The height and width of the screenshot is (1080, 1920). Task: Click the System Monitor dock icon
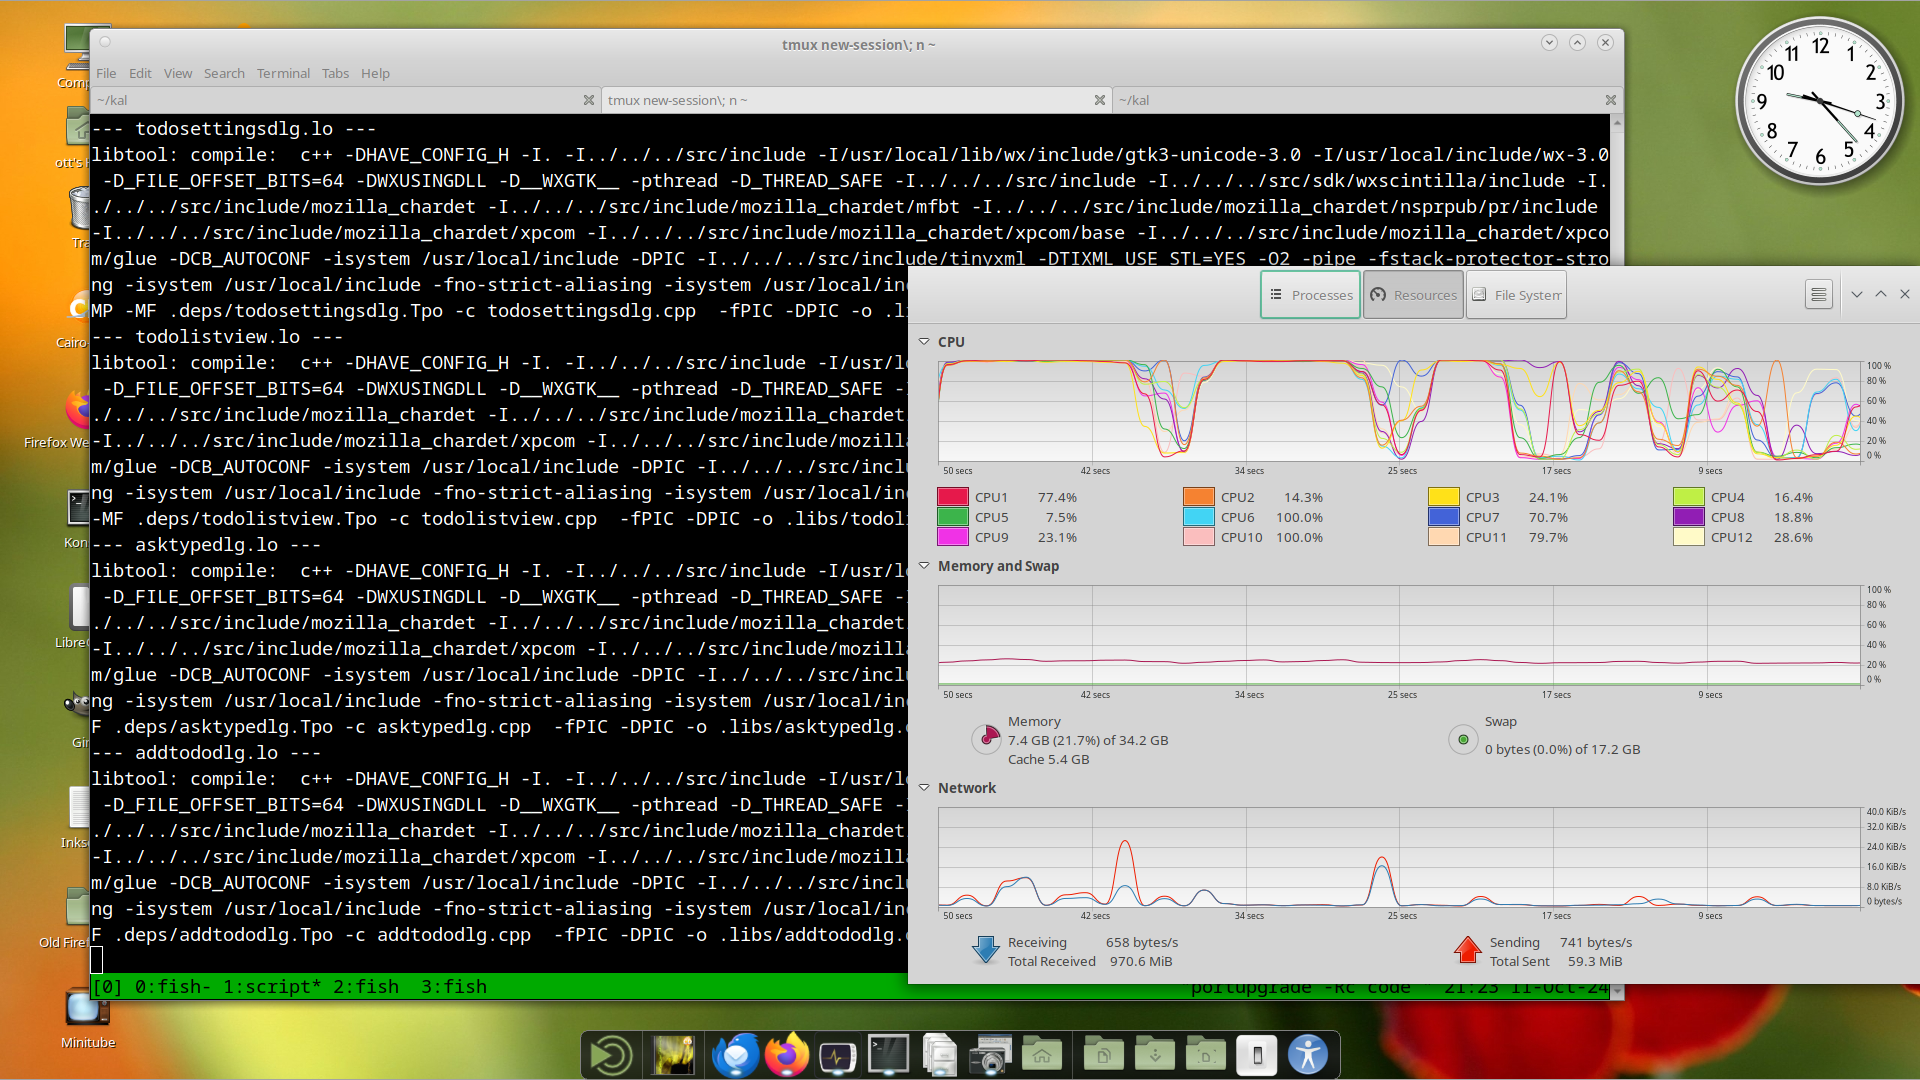(x=837, y=1055)
